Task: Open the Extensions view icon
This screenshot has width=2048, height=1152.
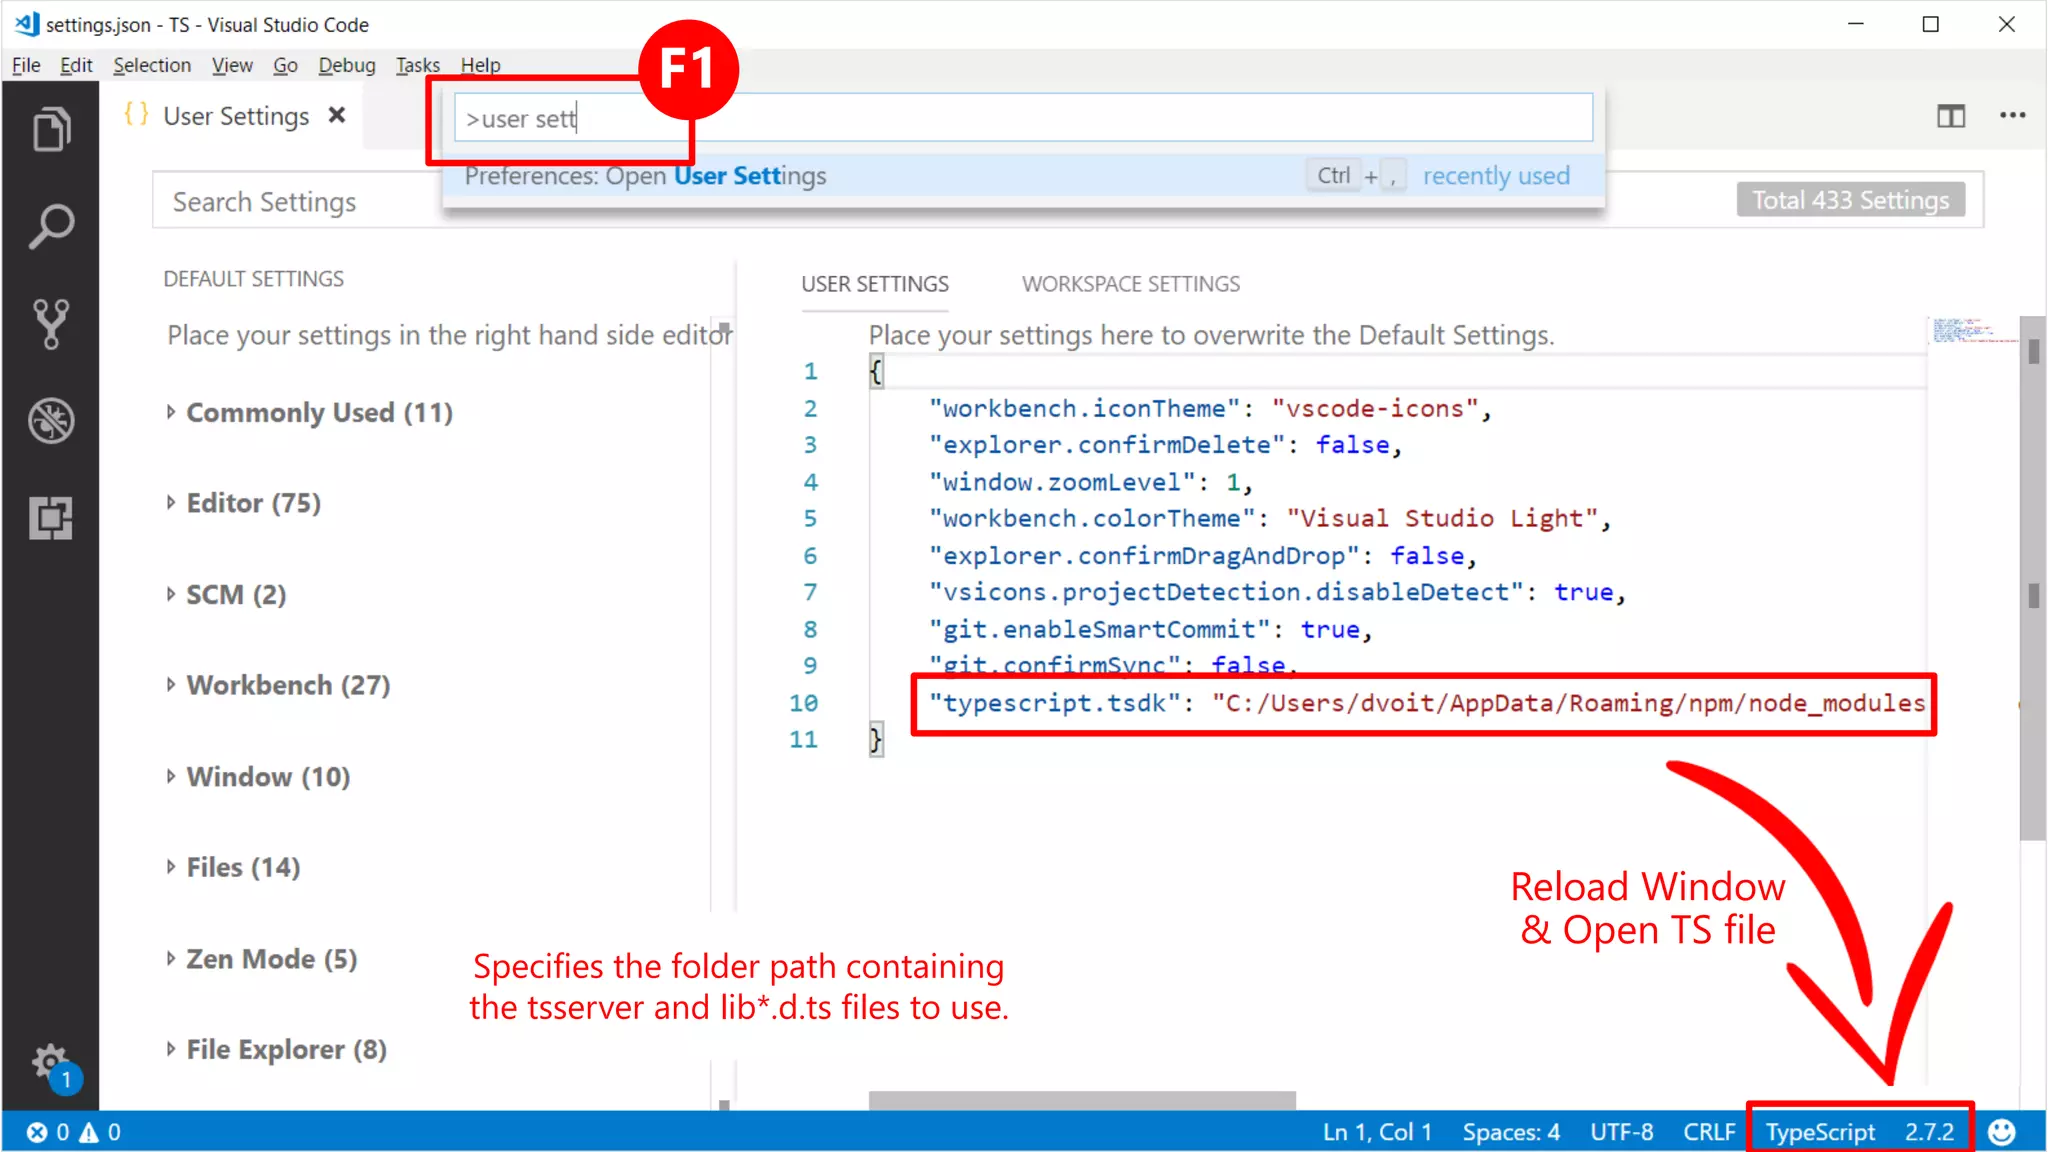Action: 51,518
